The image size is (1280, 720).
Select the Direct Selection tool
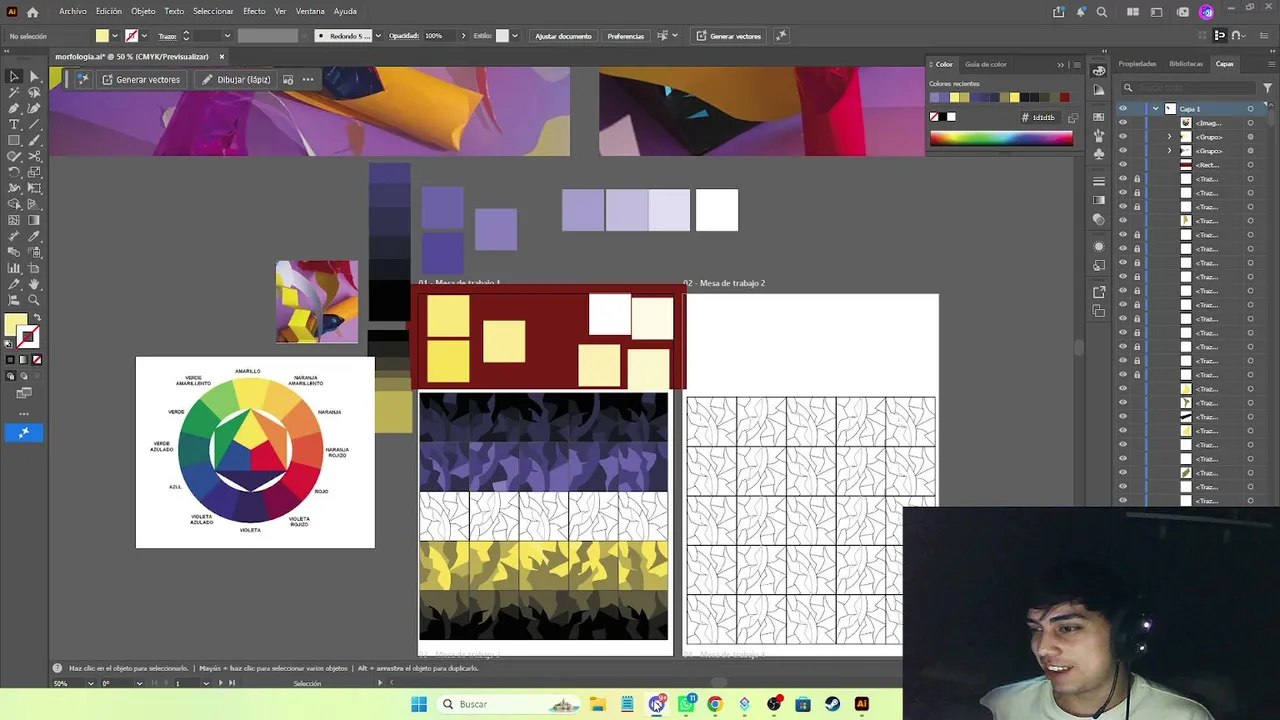click(34, 76)
